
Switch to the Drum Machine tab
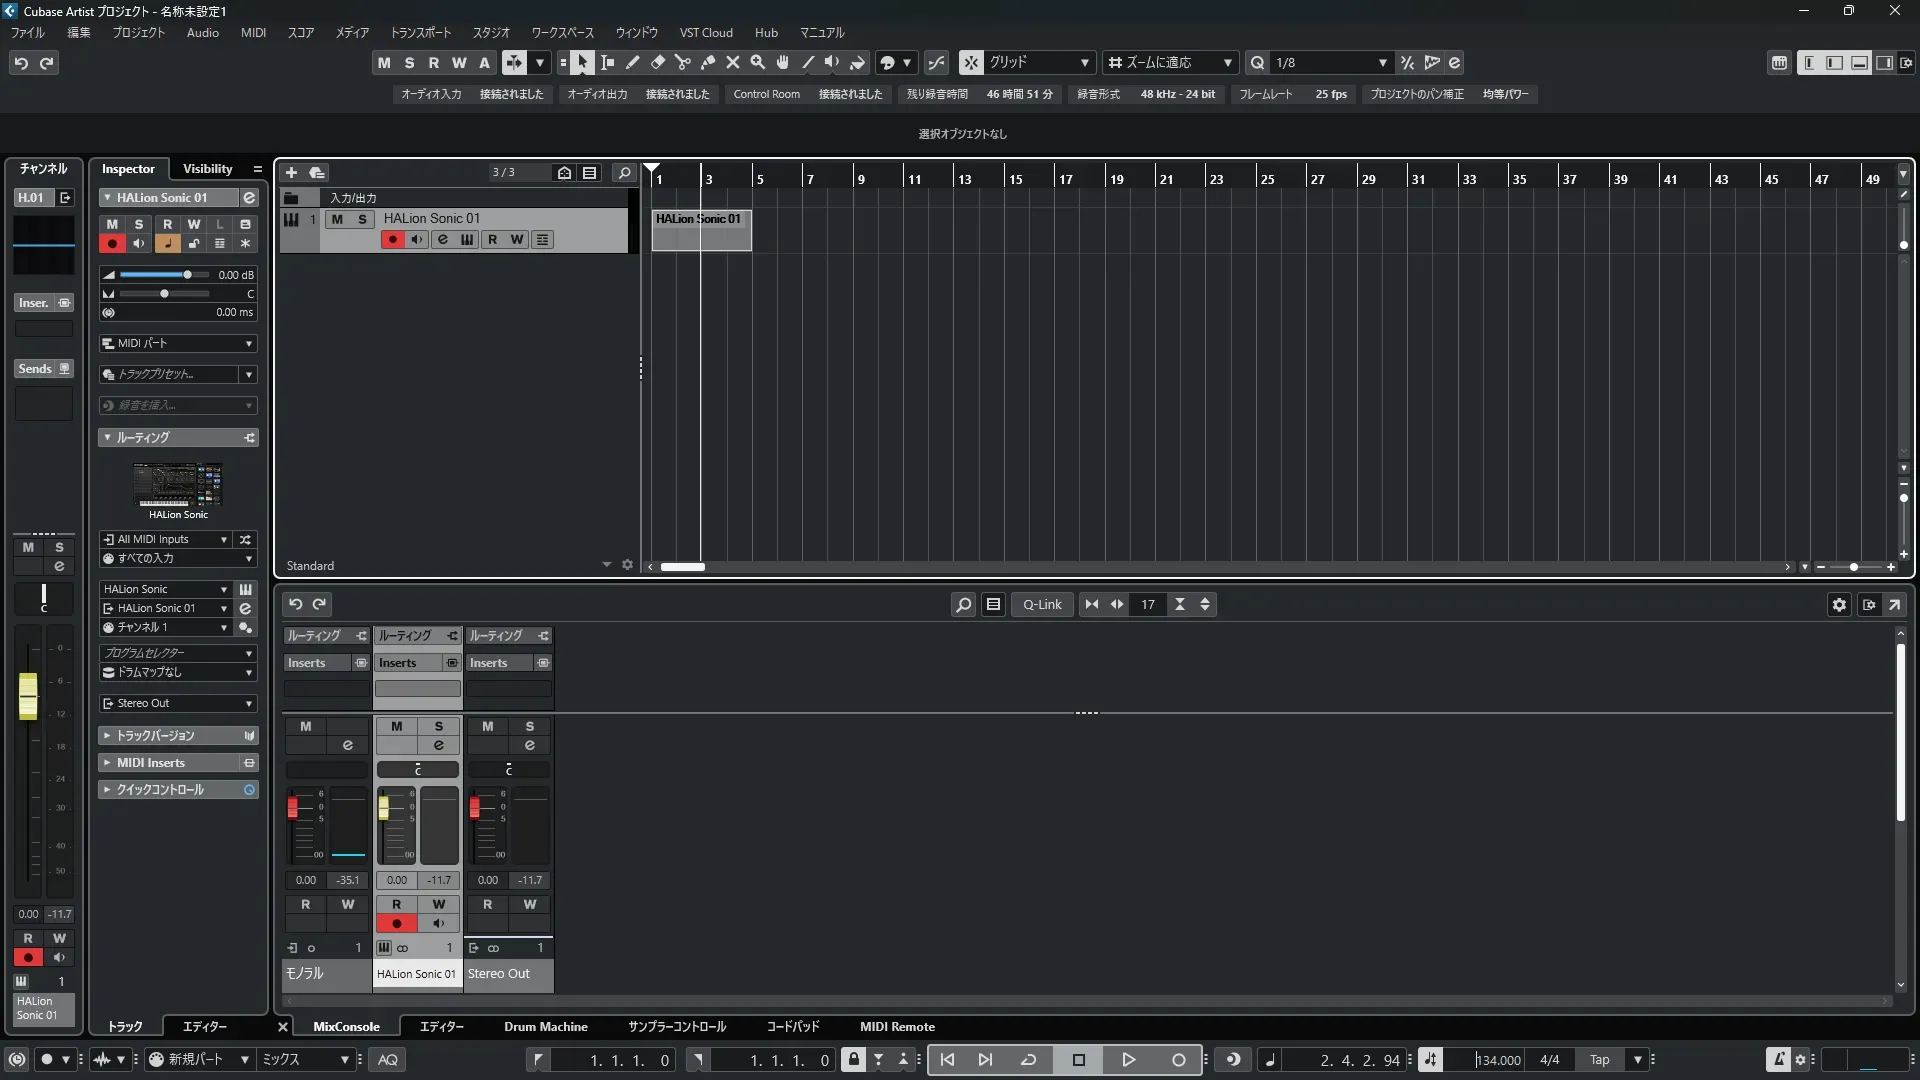point(545,1027)
